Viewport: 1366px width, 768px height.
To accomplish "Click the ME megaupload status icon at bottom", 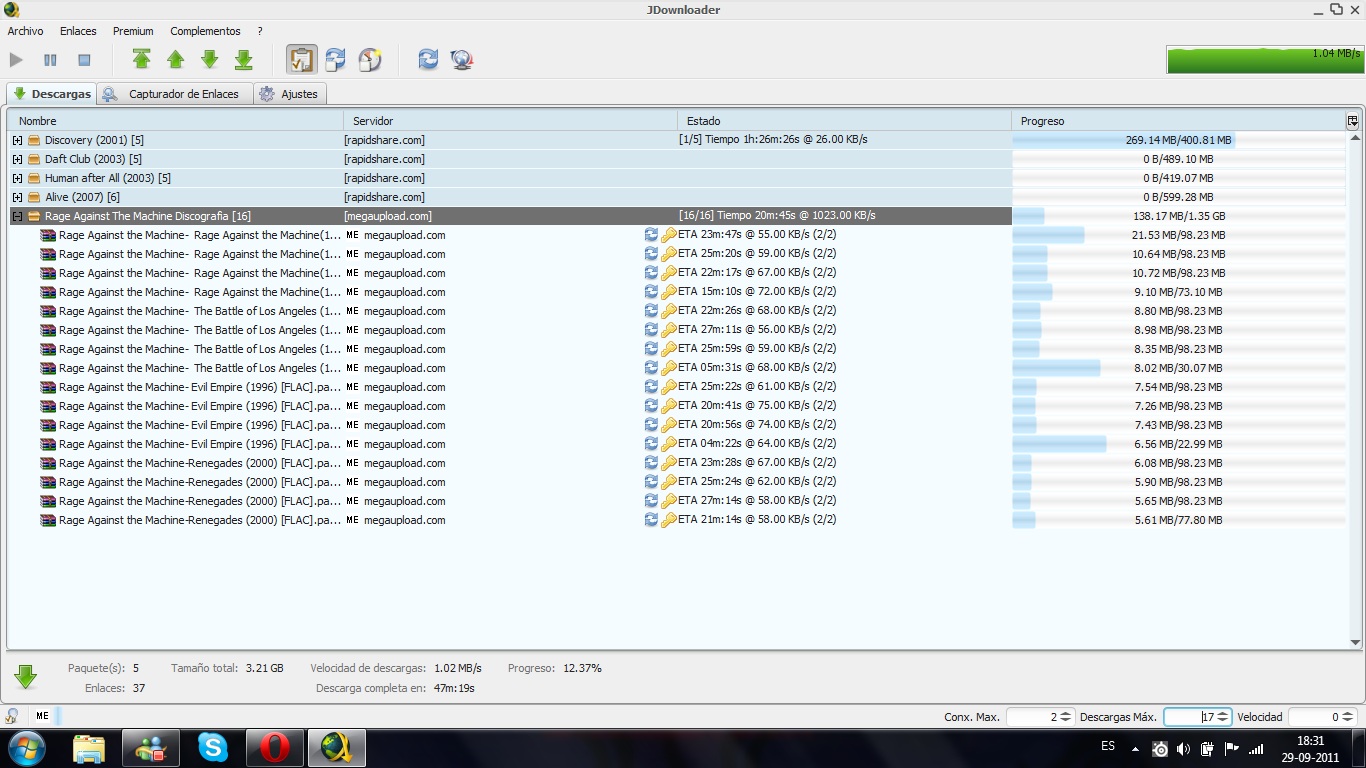I will point(42,716).
